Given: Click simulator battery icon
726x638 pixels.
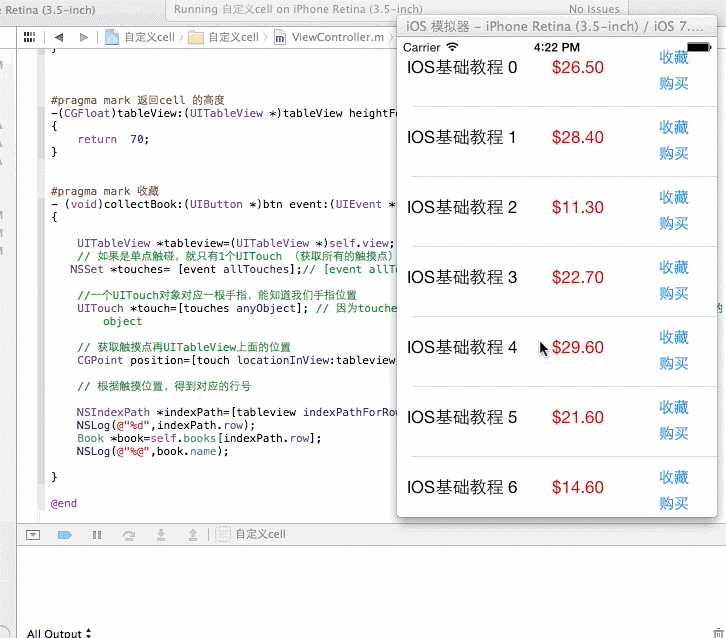Looking at the screenshot, I should pos(699,47).
